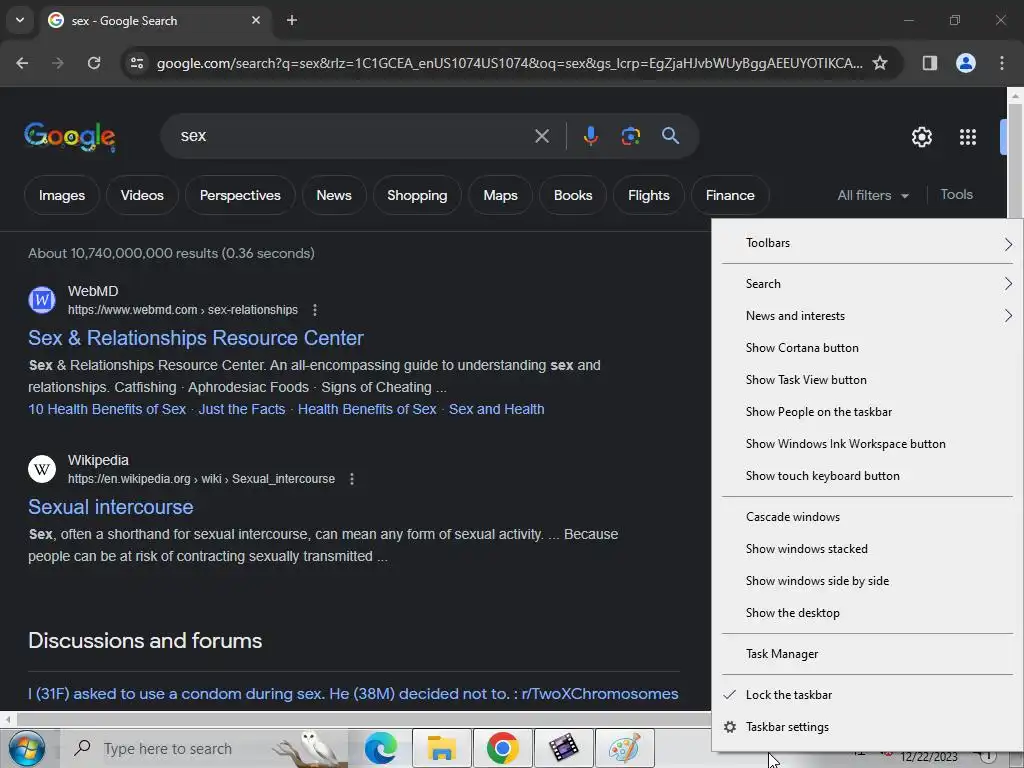
Task: Open Paint palette taskbar icon
Action: pos(625,748)
